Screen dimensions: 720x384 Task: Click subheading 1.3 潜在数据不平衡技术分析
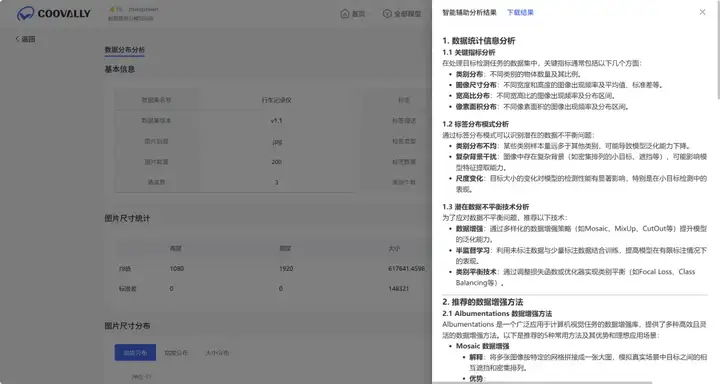(x=485, y=207)
